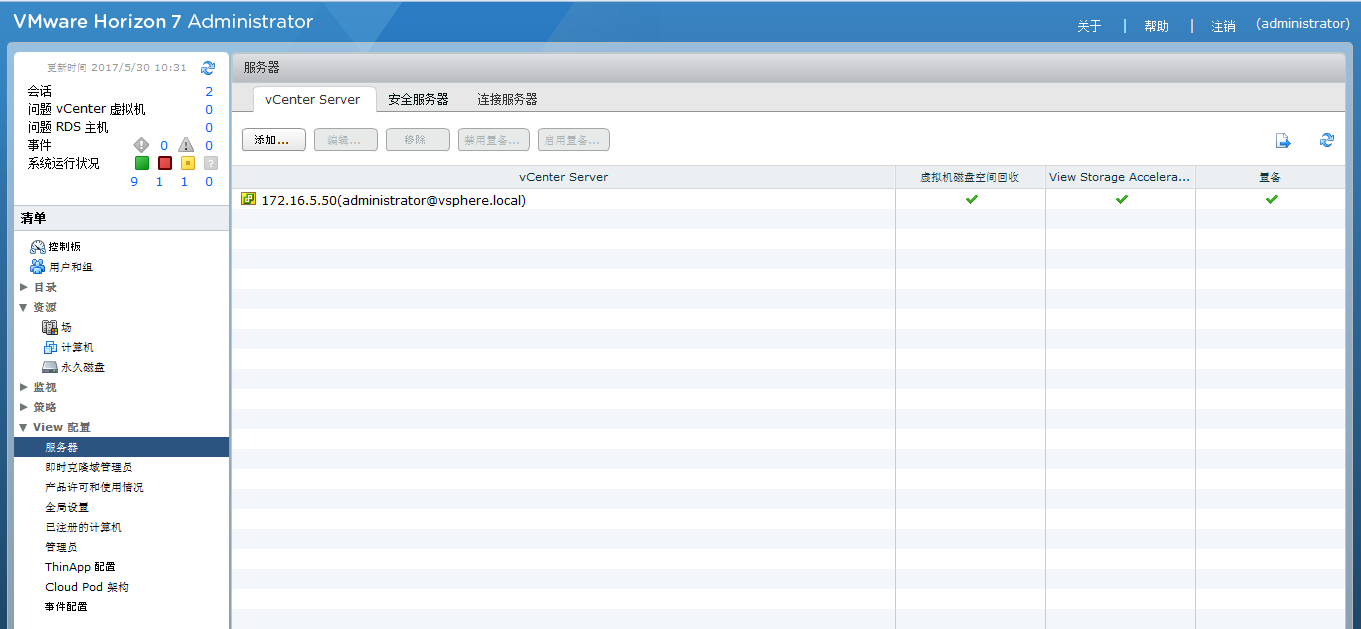Screen dimensions: 1361x629
Task: Switch to the 安全服务器 tab
Action: click(418, 99)
